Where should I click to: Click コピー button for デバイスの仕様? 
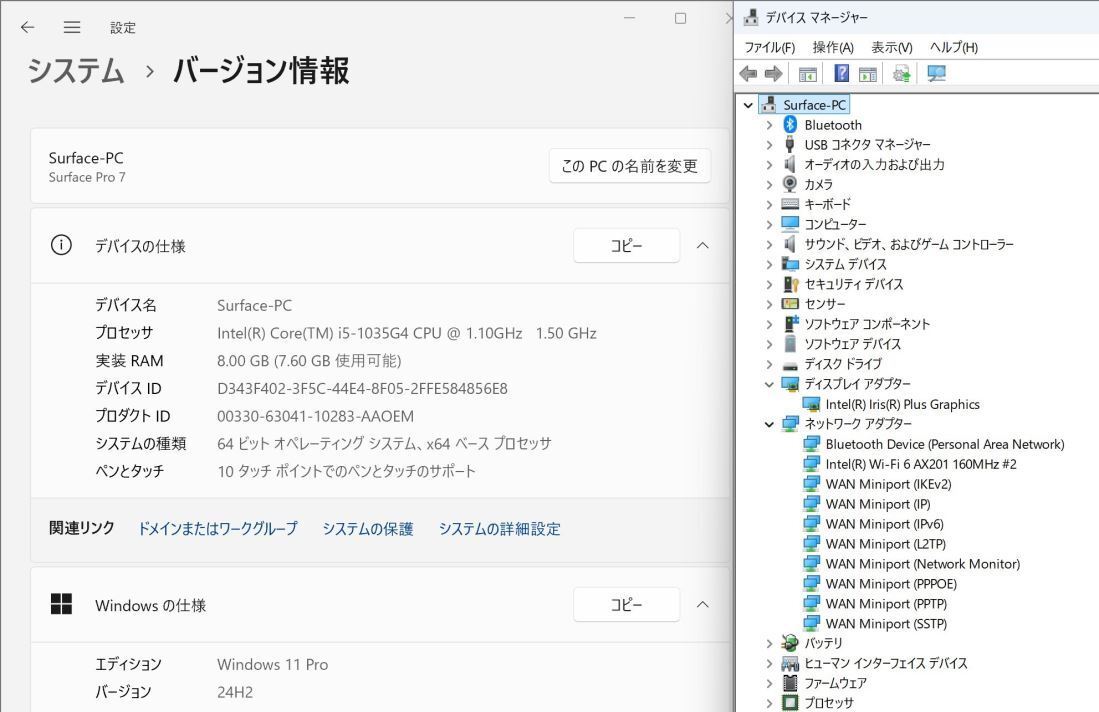627,245
